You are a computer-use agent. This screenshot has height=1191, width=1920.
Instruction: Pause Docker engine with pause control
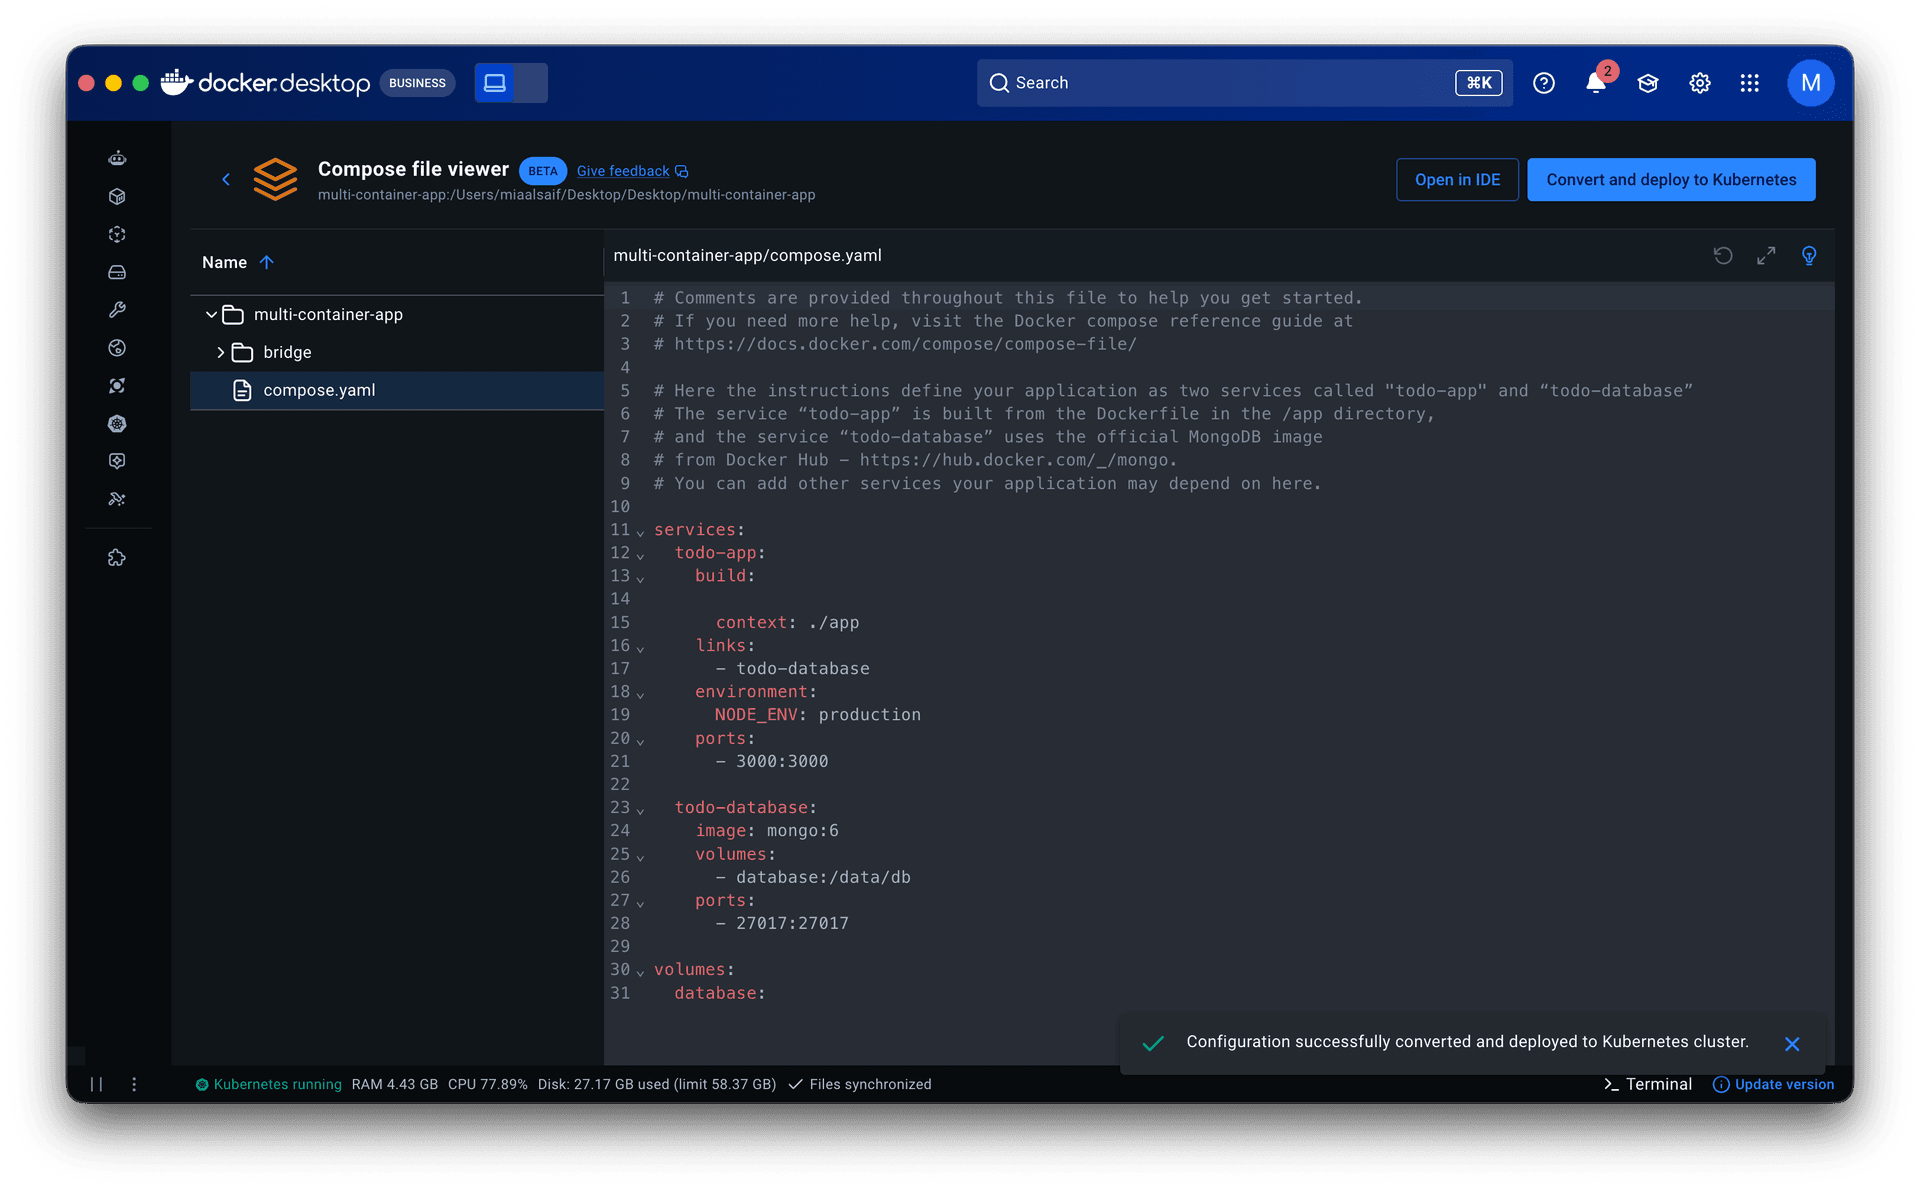tap(97, 1084)
